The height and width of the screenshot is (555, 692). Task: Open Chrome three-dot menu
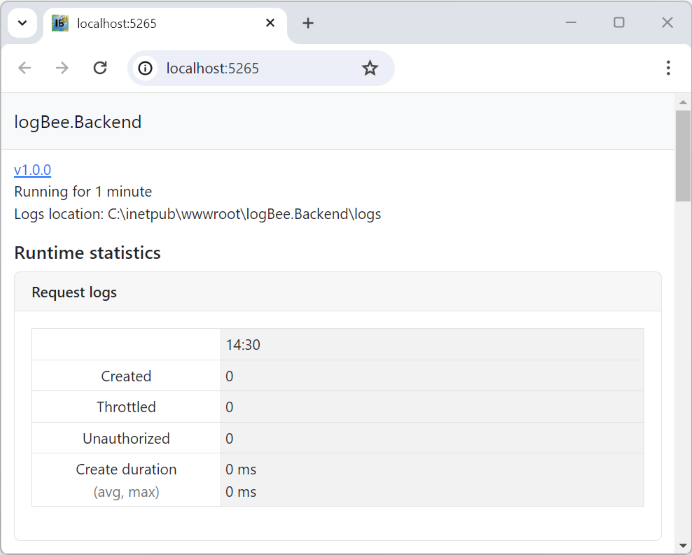(x=668, y=68)
